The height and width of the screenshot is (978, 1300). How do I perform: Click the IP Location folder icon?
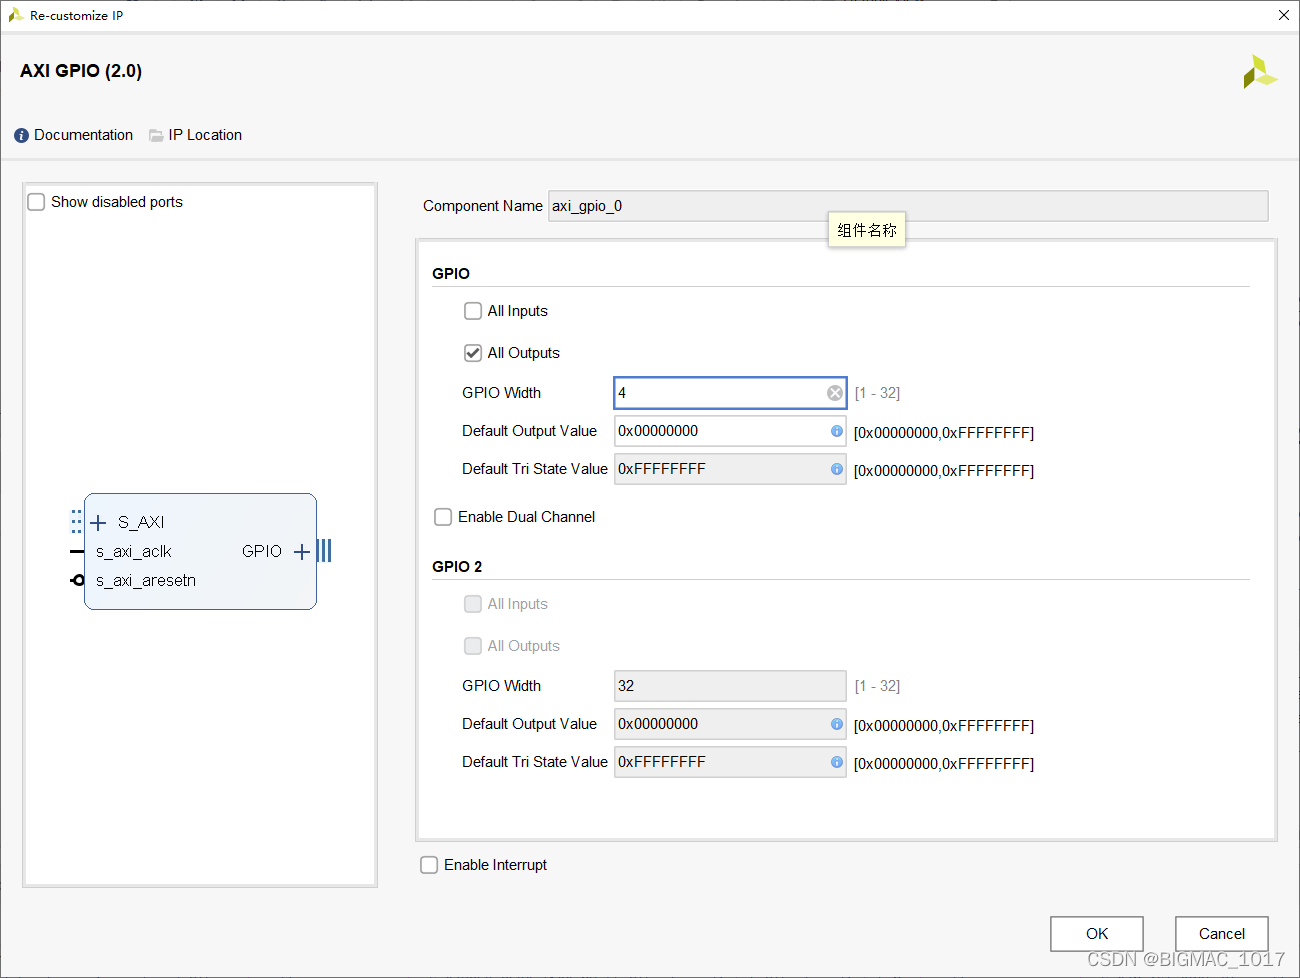(x=156, y=136)
